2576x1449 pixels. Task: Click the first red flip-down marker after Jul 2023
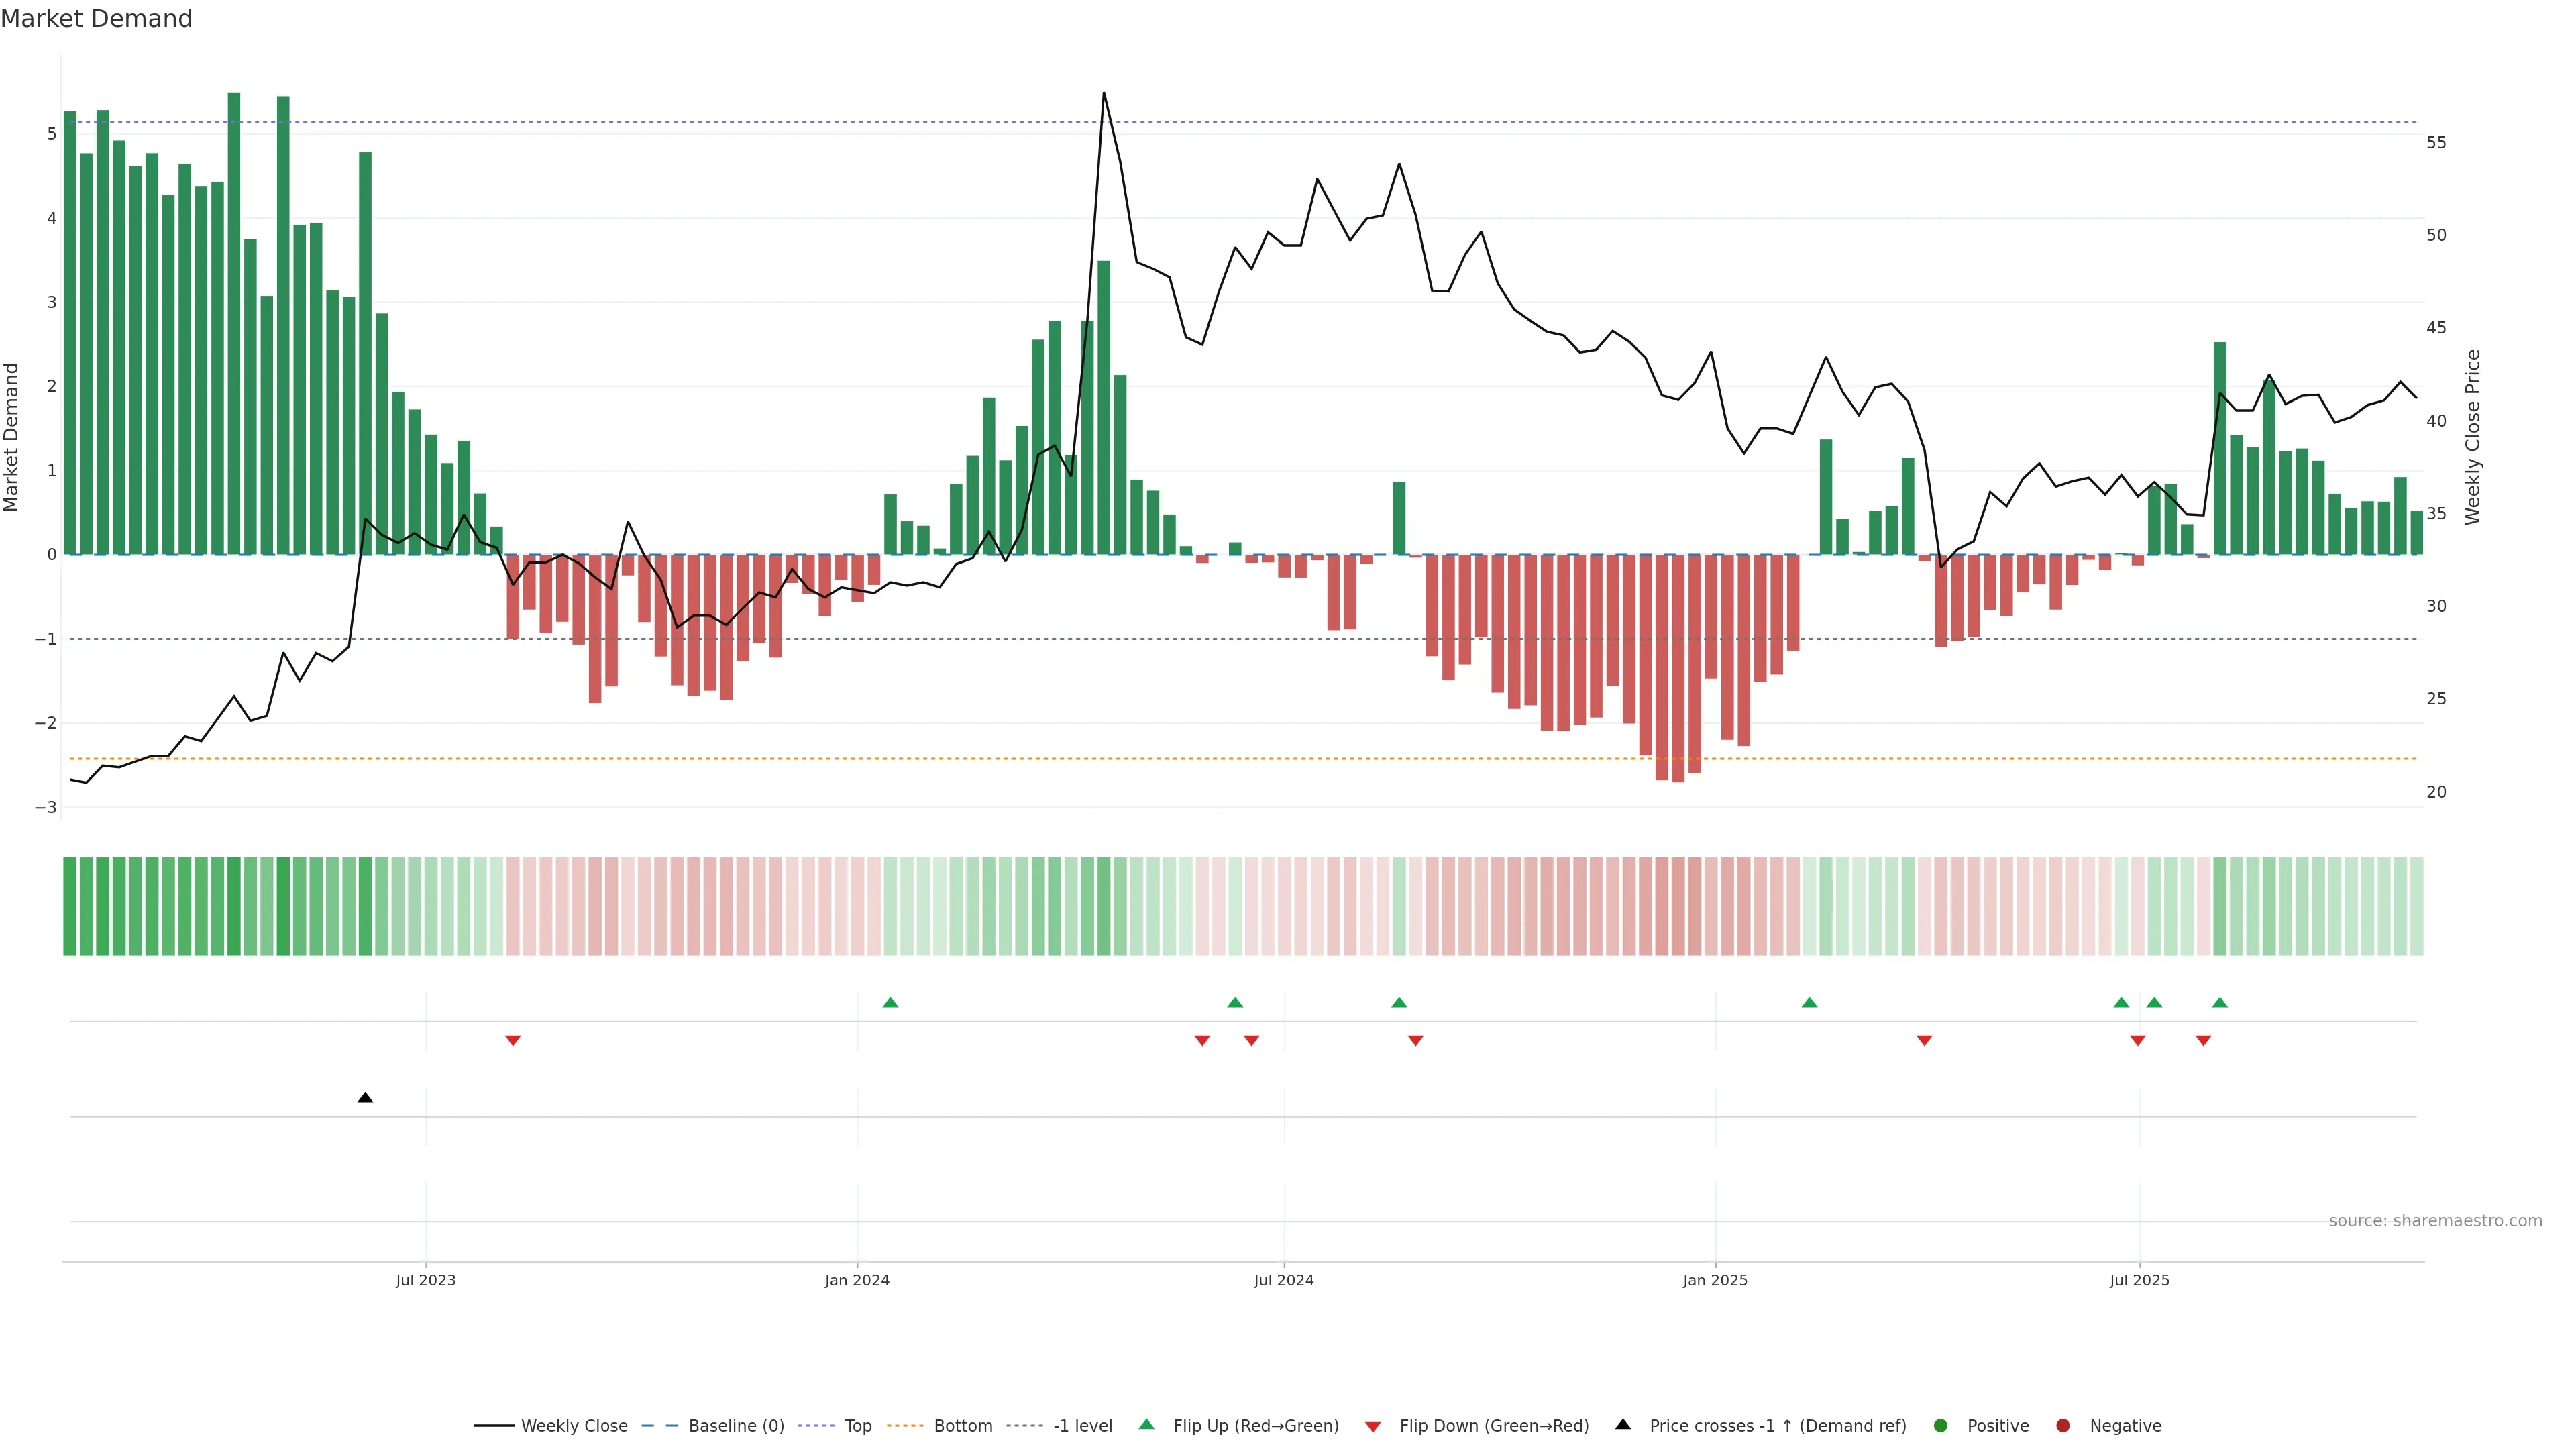513,1041
